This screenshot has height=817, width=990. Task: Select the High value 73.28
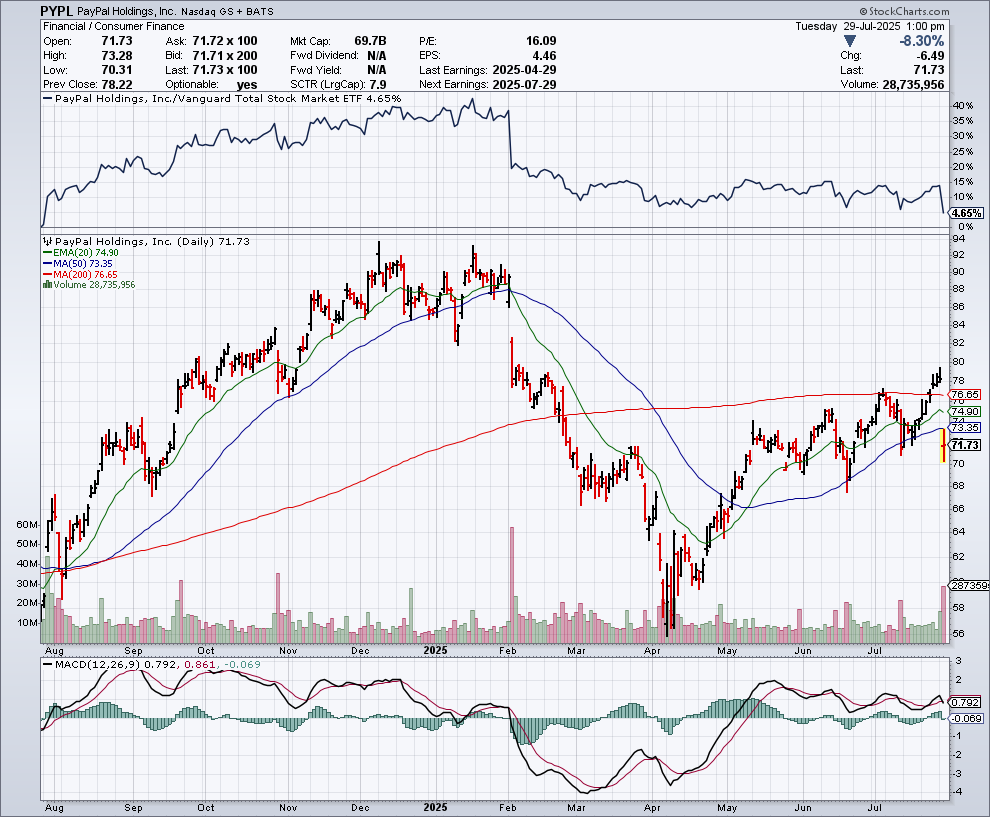117,56
